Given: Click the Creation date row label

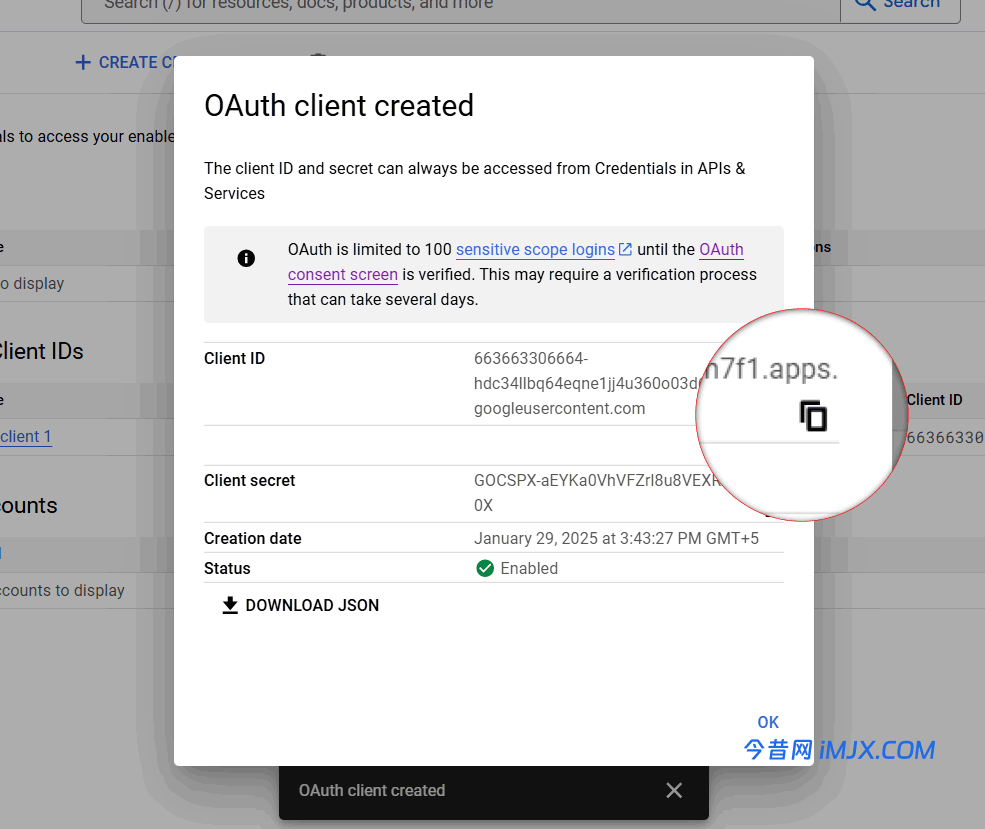Looking at the screenshot, I should coord(253,538).
